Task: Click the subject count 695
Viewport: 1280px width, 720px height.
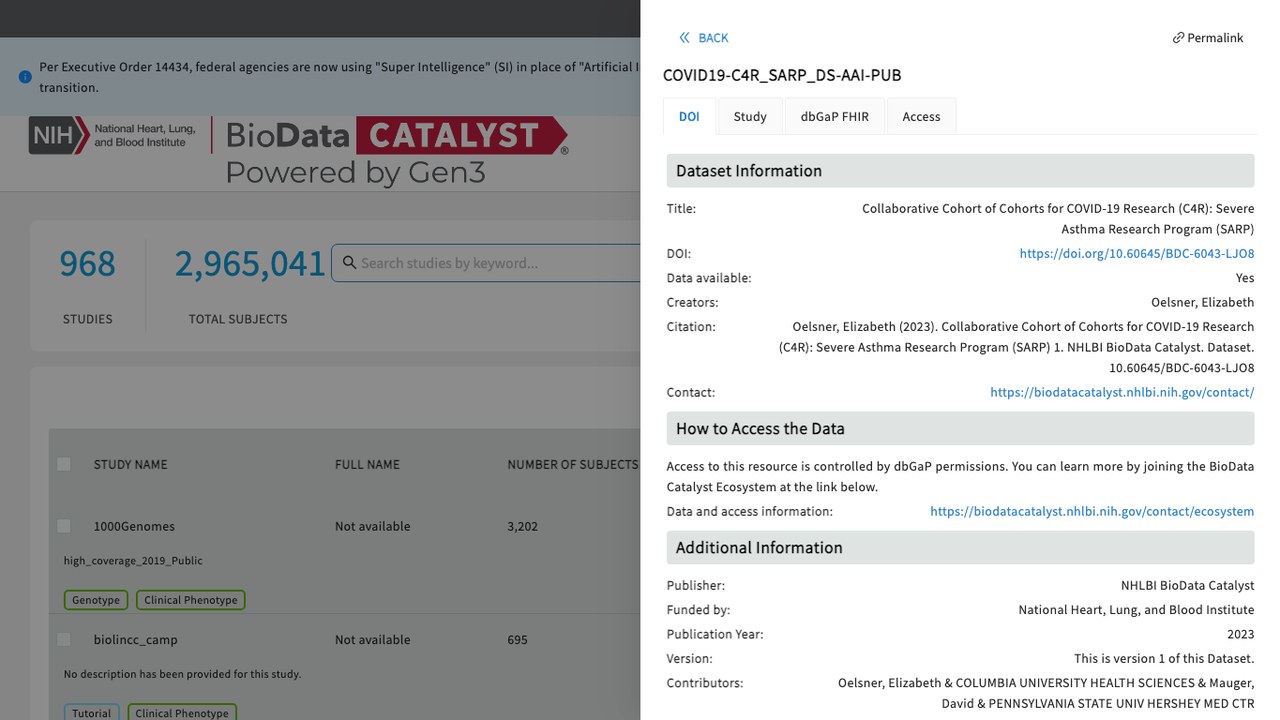Action: [517, 640]
